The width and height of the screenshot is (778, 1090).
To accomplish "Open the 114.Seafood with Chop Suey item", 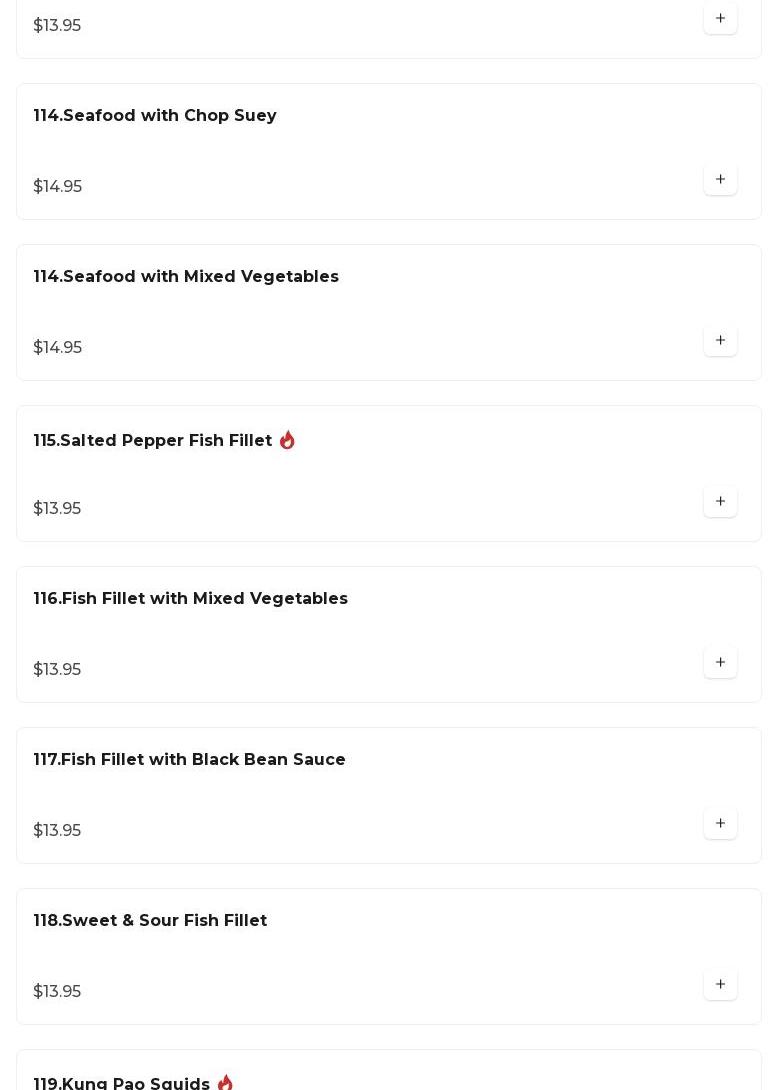I will click(155, 116).
